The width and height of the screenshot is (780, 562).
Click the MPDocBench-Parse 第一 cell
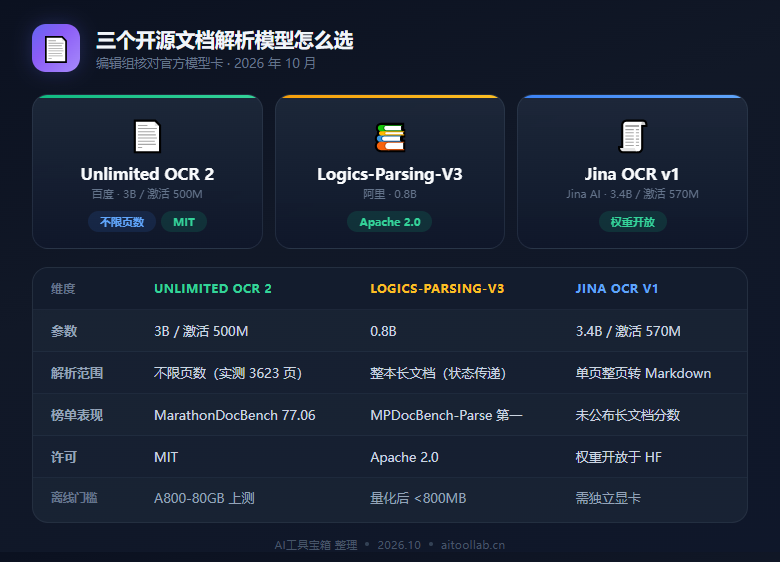click(x=446, y=415)
